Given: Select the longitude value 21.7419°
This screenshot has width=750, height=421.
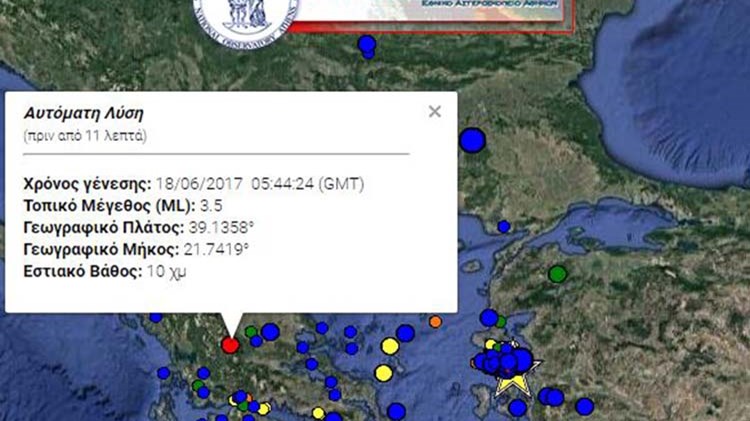Looking at the screenshot, I should (216, 249).
